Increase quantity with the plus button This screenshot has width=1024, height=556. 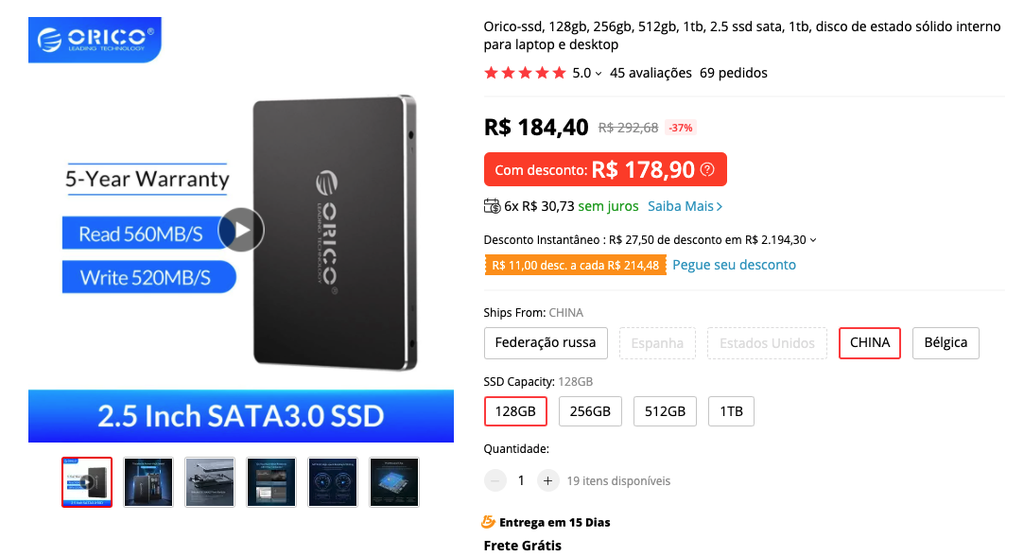pos(547,481)
